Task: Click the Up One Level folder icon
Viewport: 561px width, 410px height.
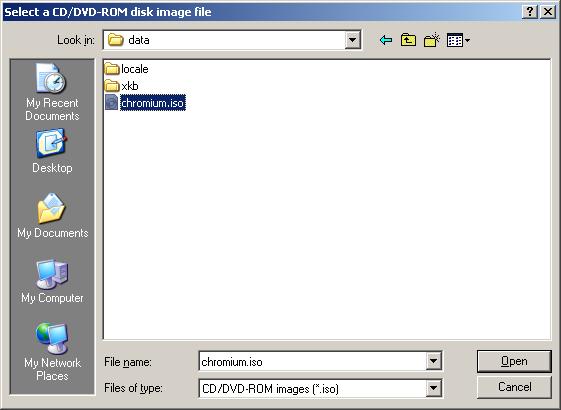Action: [408, 40]
